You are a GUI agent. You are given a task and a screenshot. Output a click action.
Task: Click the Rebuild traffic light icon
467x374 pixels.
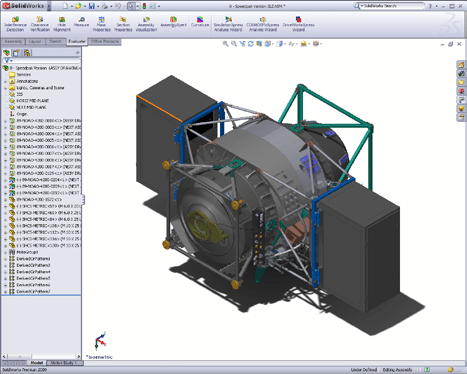coord(144,6)
